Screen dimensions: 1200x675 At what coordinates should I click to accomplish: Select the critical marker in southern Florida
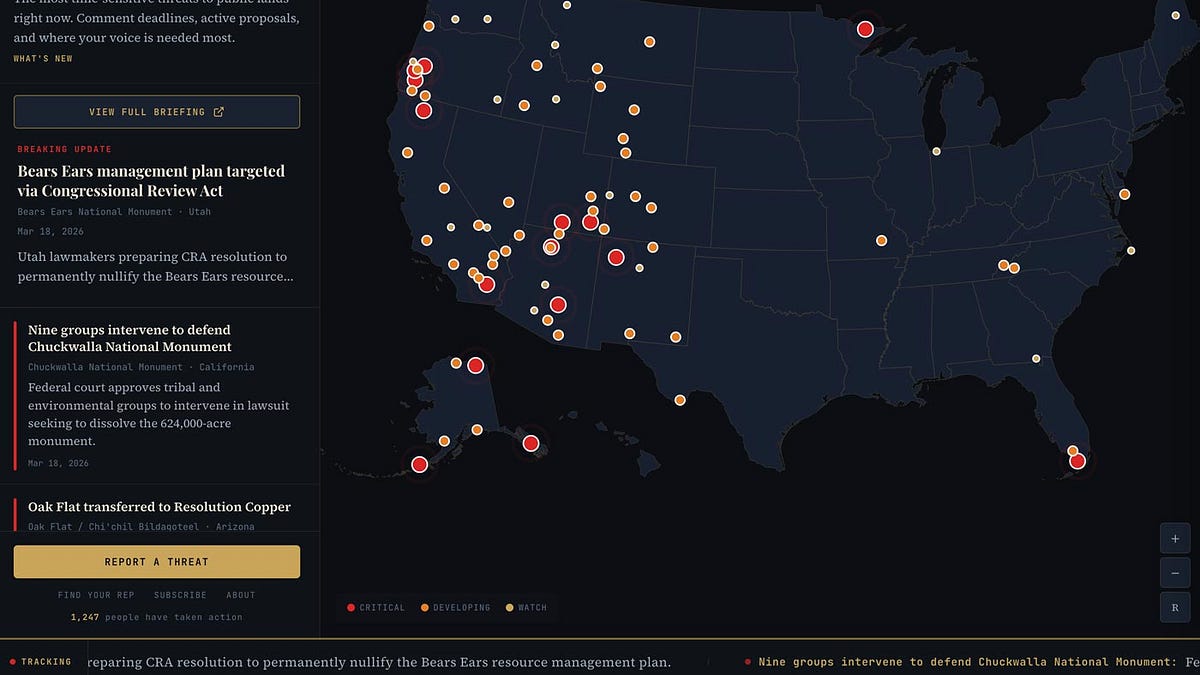(1077, 461)
